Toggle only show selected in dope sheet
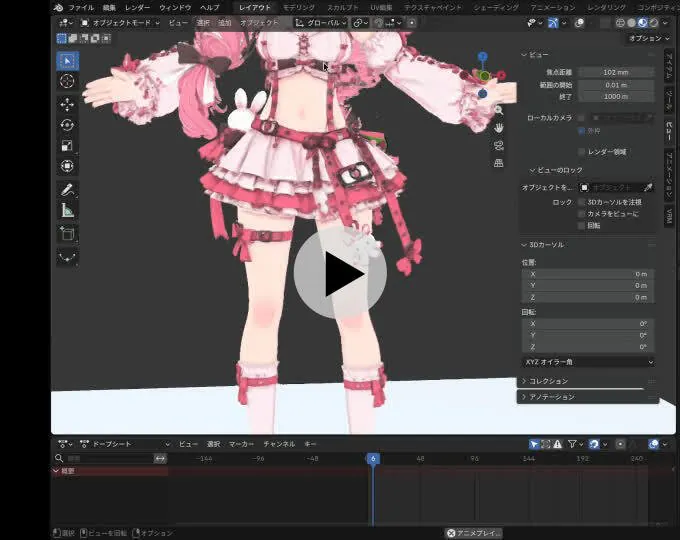The width and height of the screenshot is (680, 540). click(x=534, y=444)
